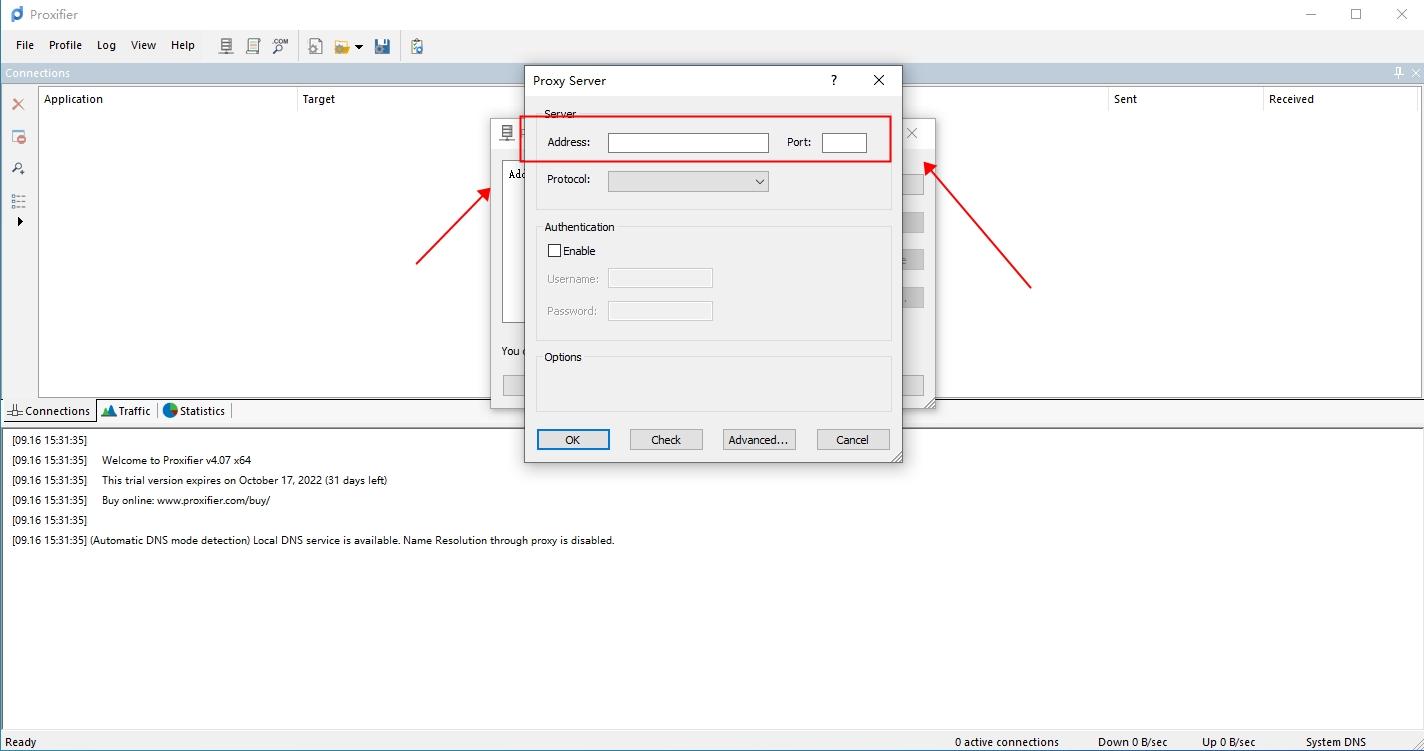Open Proxy Servers toolbar icon
This screenshot has width=1424, height=751.
pyautogui.click(x=226, y=46)
